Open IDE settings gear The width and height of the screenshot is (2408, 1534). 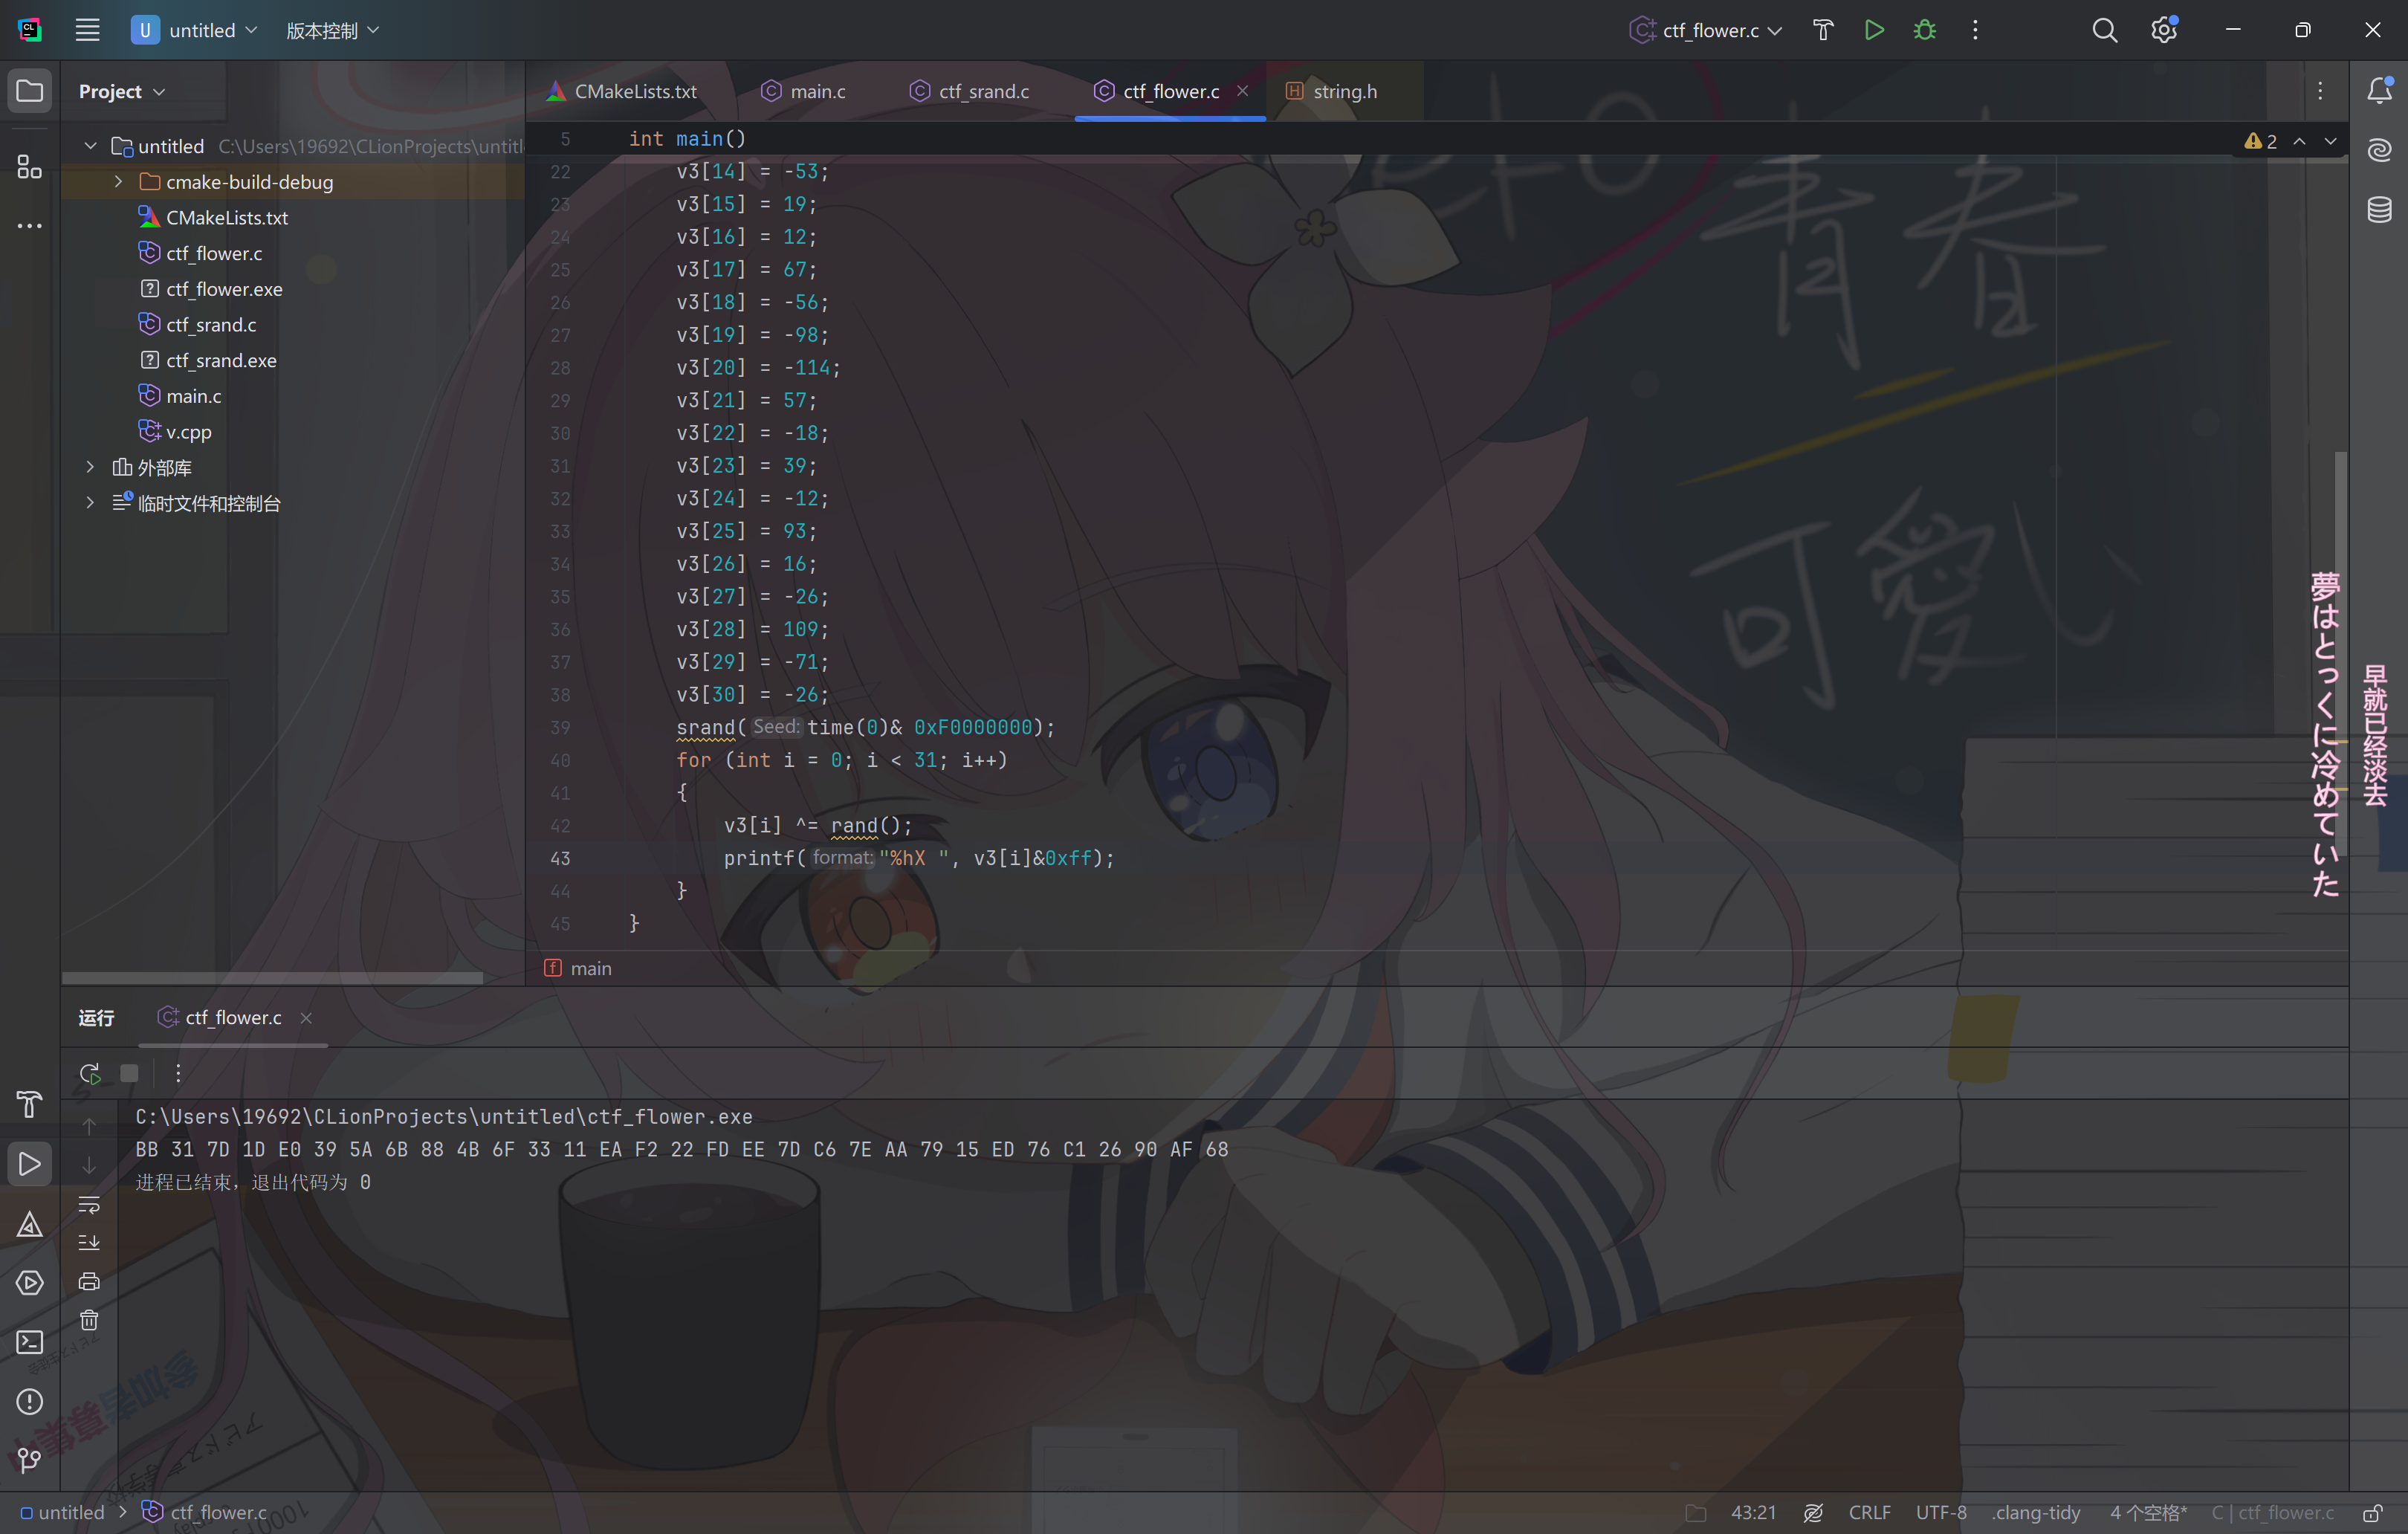pos(2164,30)
